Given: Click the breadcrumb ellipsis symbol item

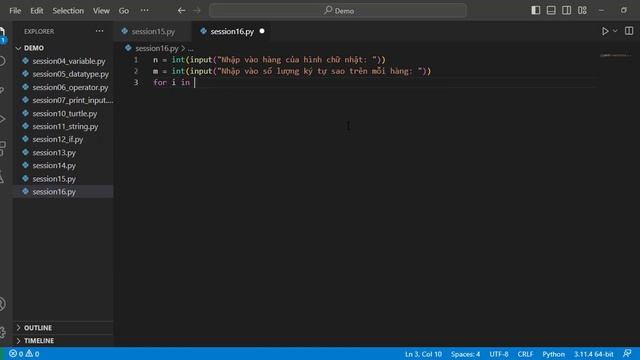Looking at the screenshot, I should coord(191,49).
